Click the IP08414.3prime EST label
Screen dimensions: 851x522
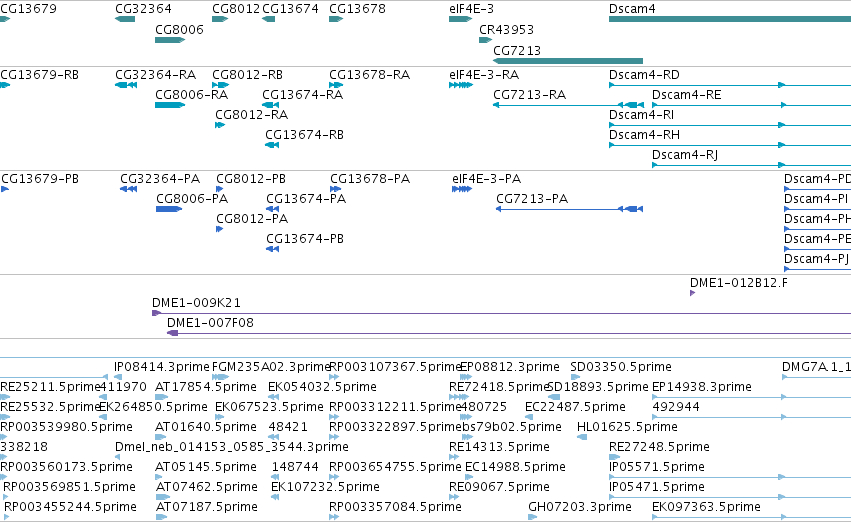162,367
